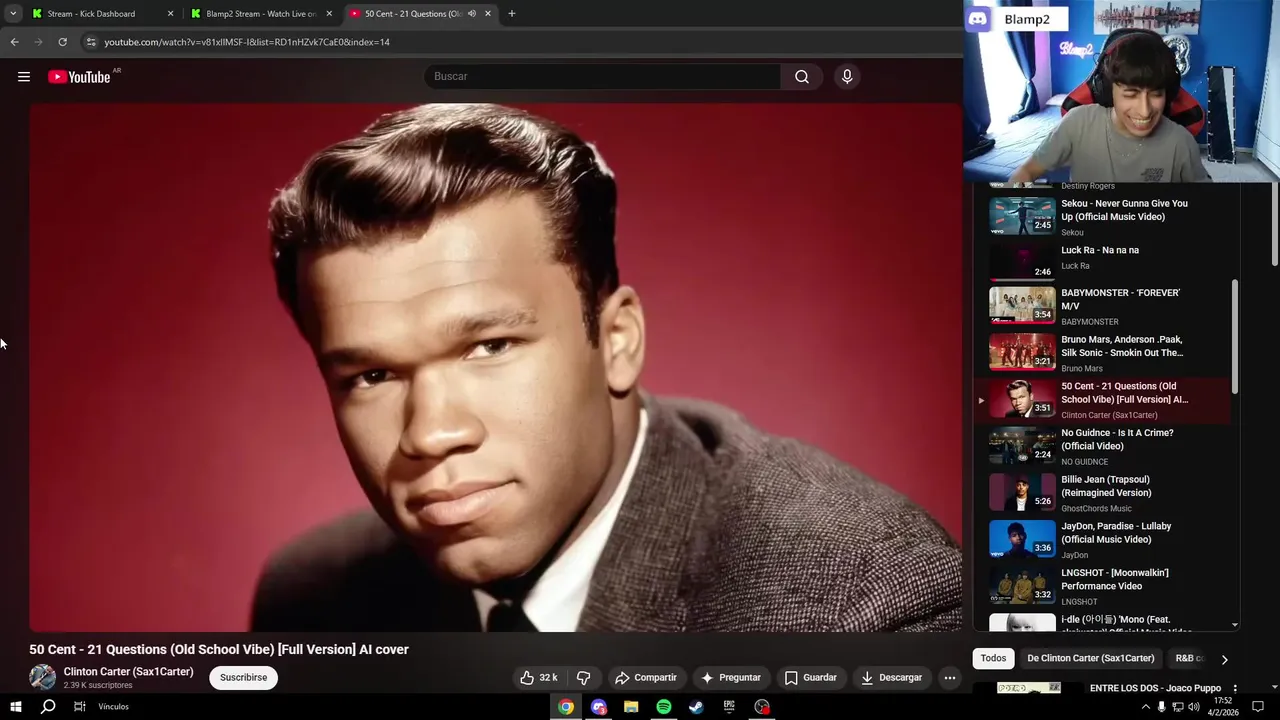Go back with browser back arrow
Viewport: 1280px width, 720px height.
pyautogui.click(x=14, y=42)
